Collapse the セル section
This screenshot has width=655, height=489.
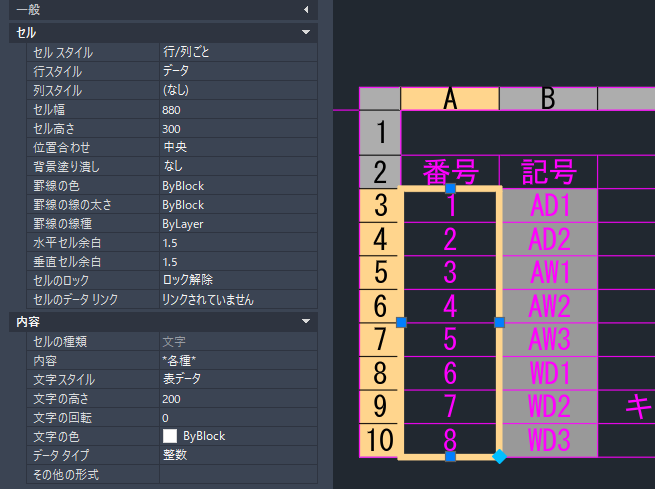305,33
